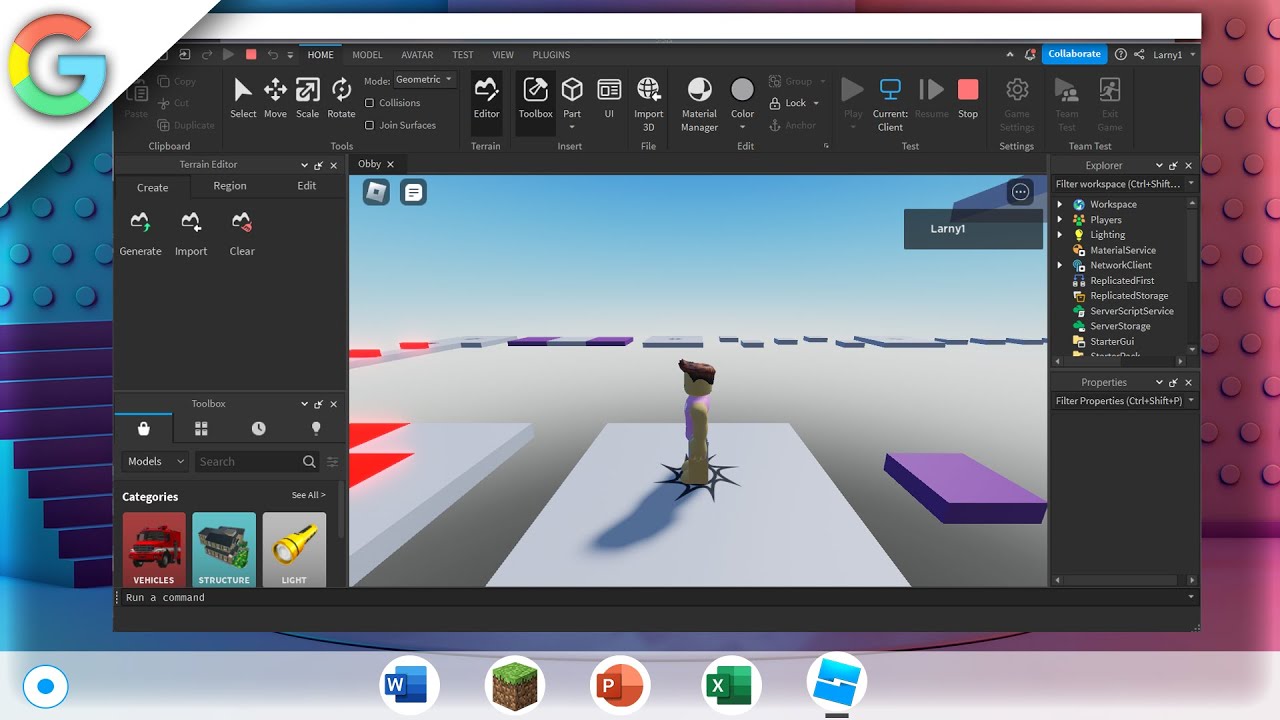
Task: Open the VIEW ribbon tab
Action: 503,55
